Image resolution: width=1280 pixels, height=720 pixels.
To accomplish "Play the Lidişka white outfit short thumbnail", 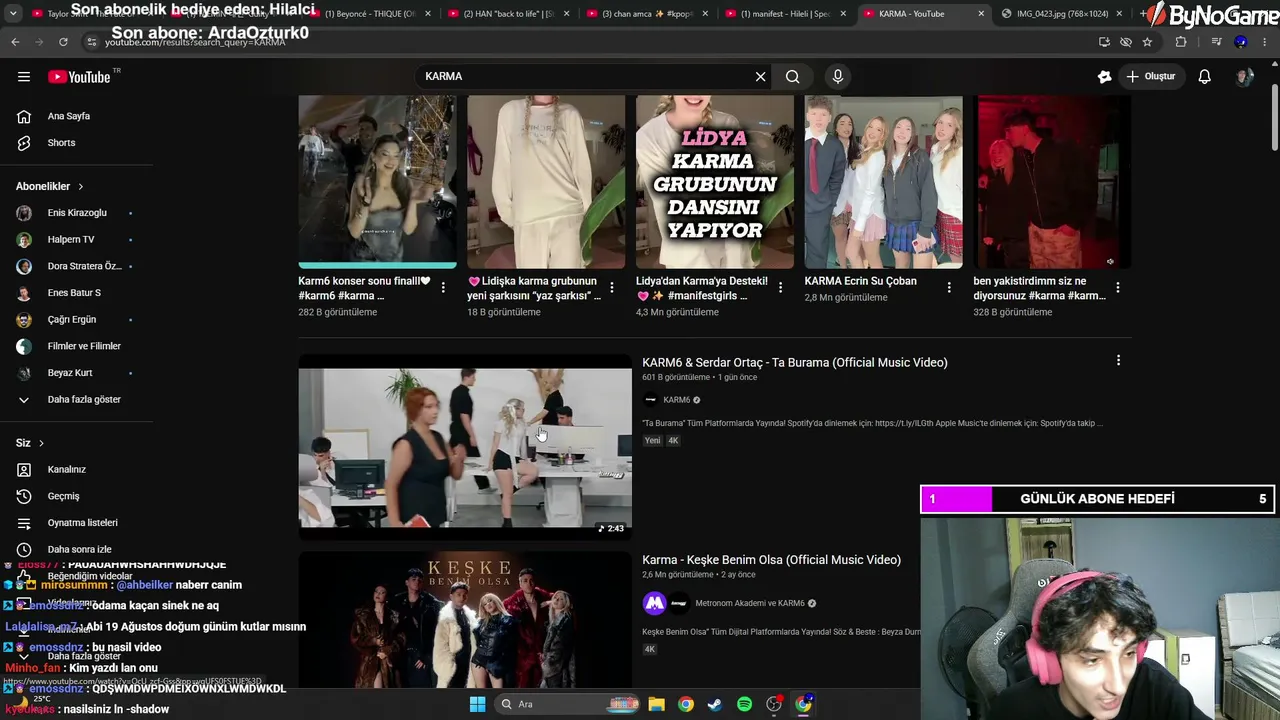I will [x=546, y=182].
